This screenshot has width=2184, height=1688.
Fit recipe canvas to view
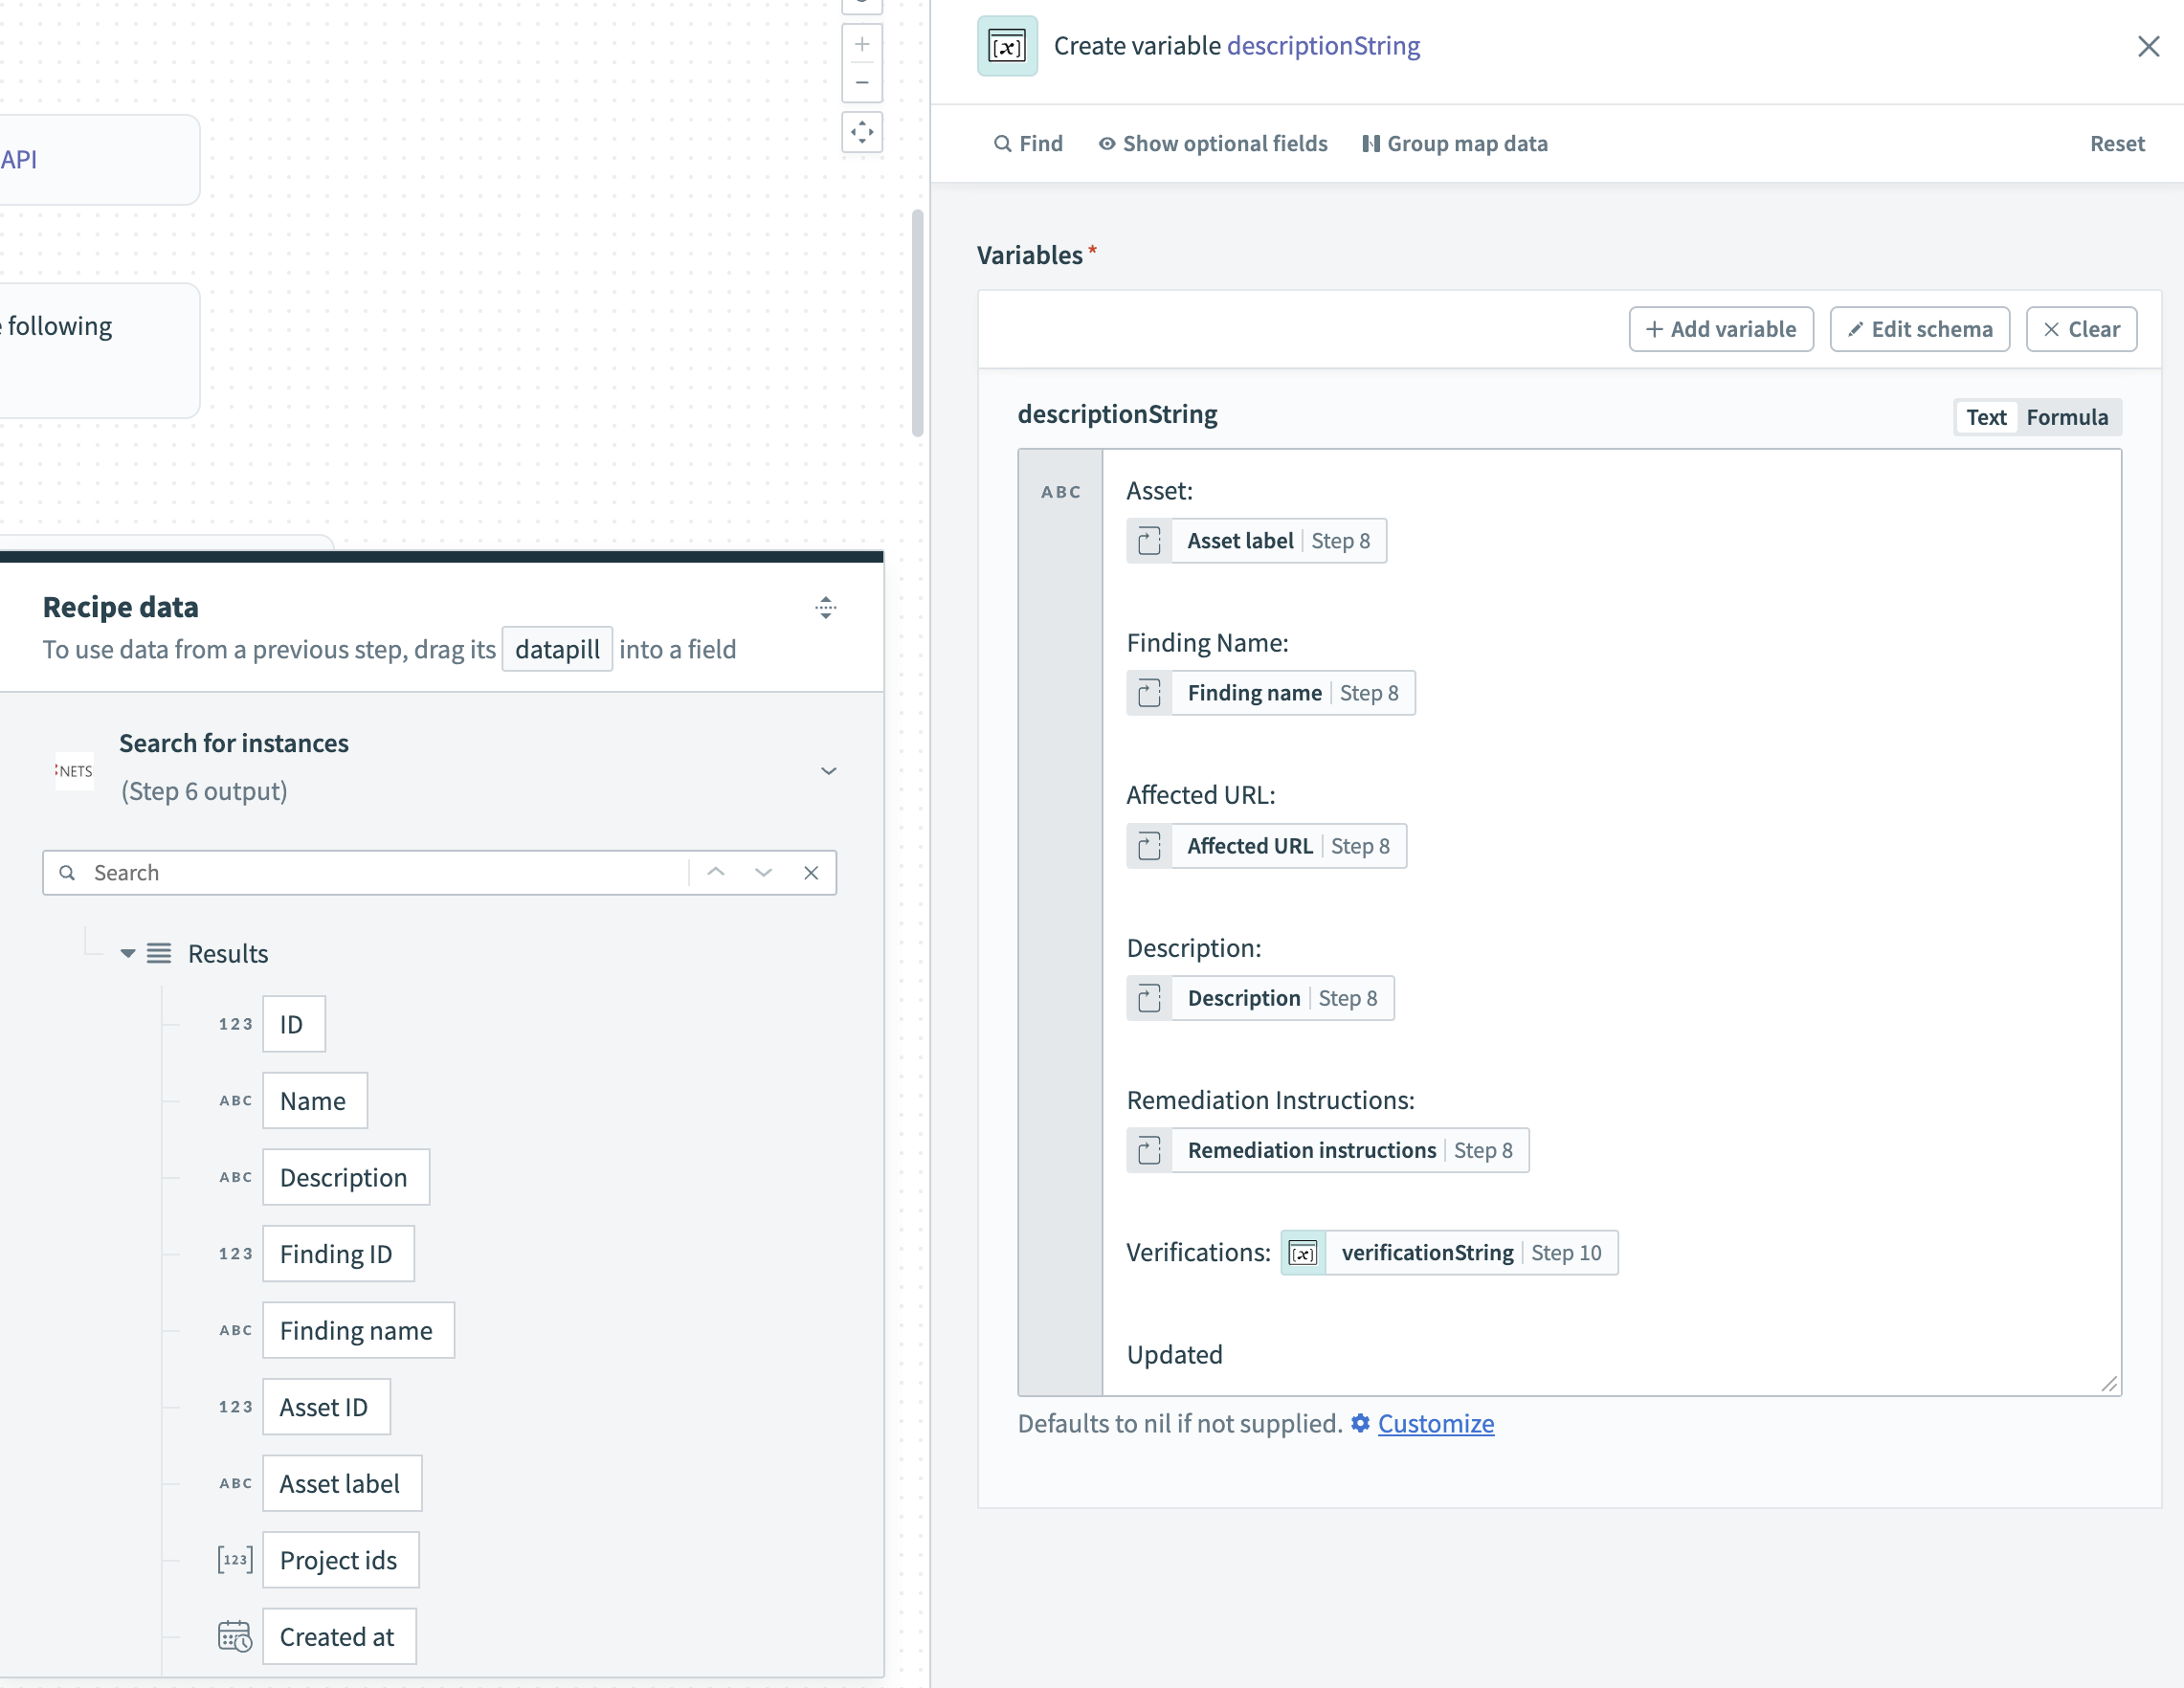[x=862, y=132]
